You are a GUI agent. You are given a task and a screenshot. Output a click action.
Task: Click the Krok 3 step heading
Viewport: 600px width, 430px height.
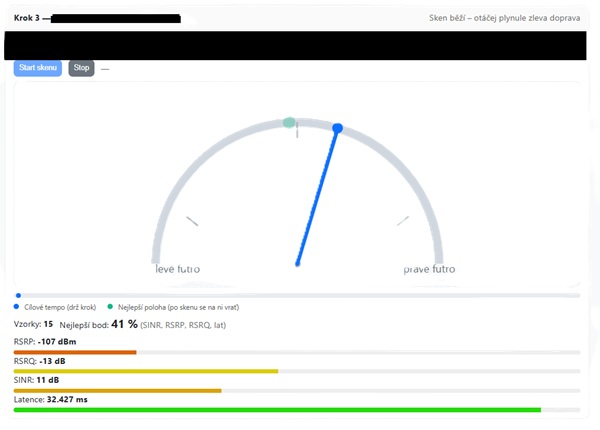click(32, 18)
